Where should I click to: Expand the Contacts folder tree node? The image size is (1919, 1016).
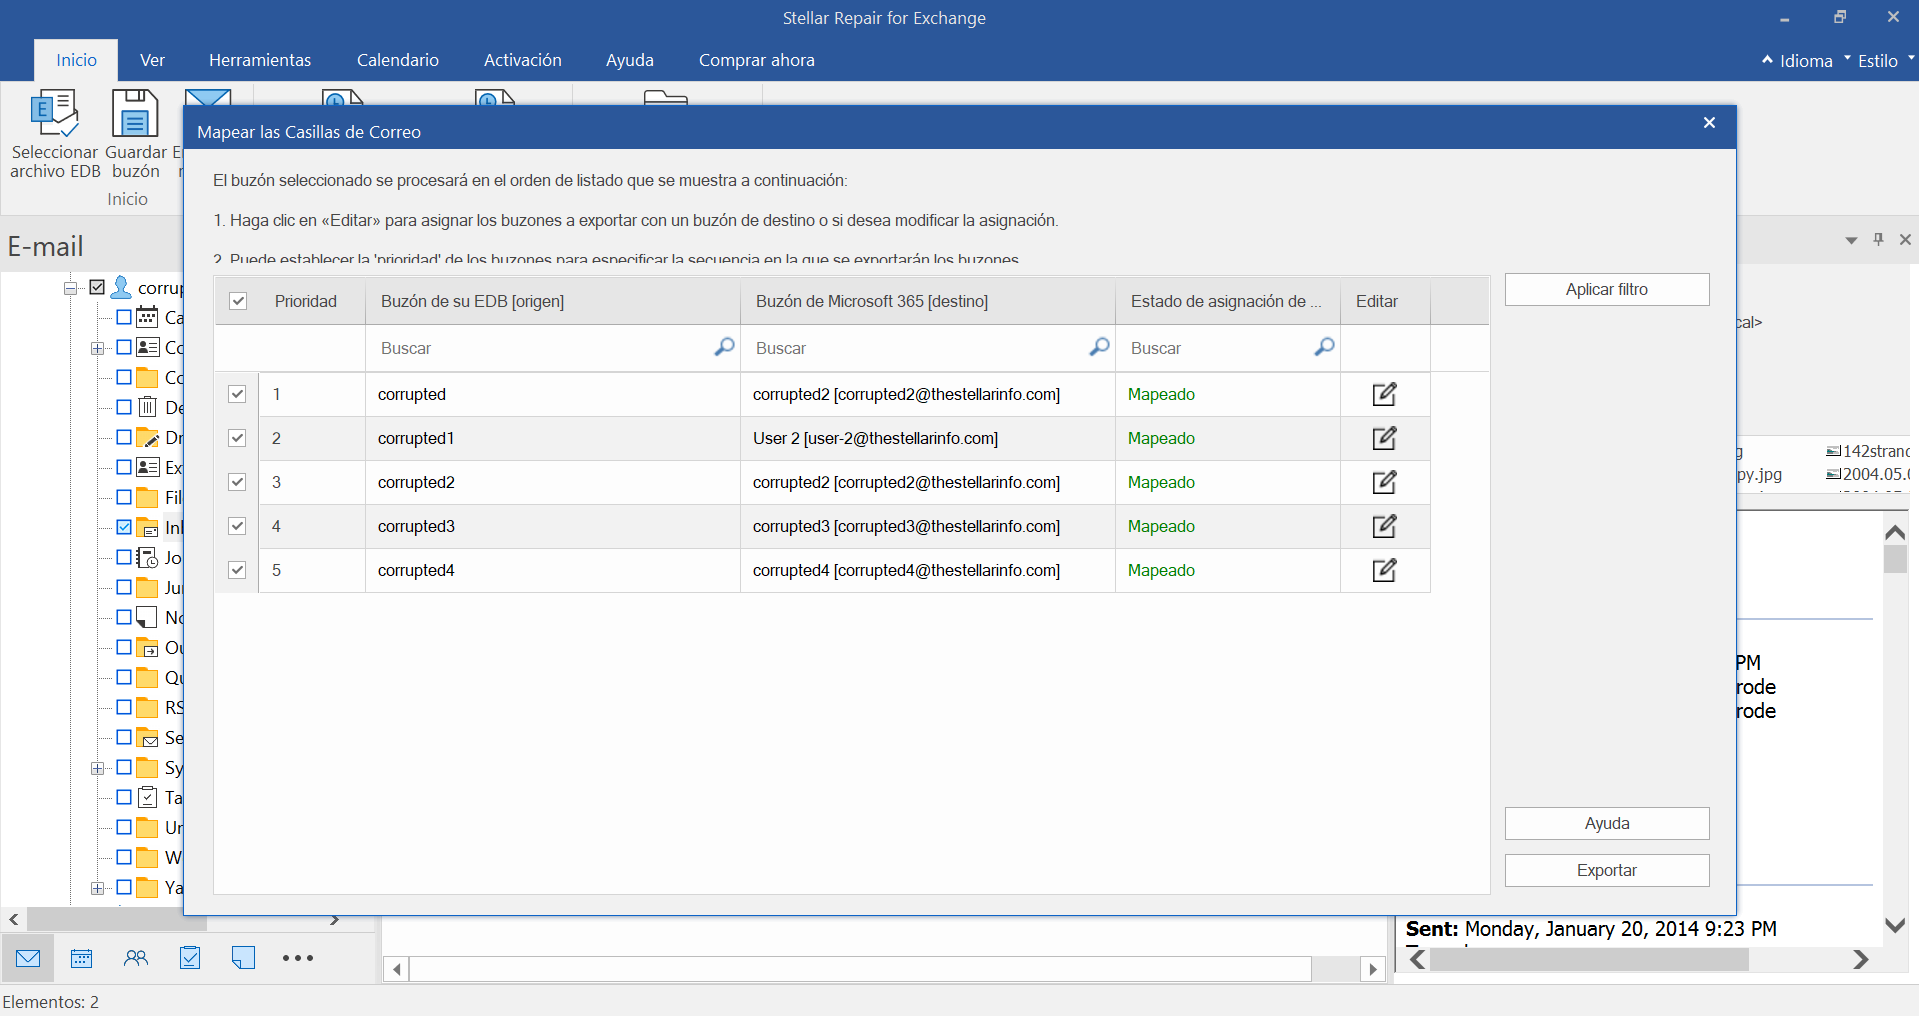(x=97, y=348)
